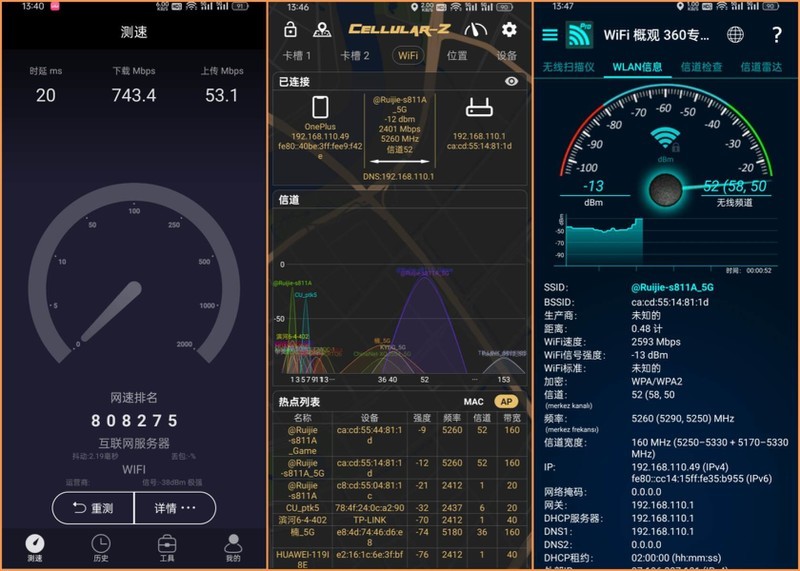Image resolution: width=800 pixels, height=571 pixels.
Task: Open Cellular-Z settings gear
Action: pyautogui.click(x=509, y=30)
